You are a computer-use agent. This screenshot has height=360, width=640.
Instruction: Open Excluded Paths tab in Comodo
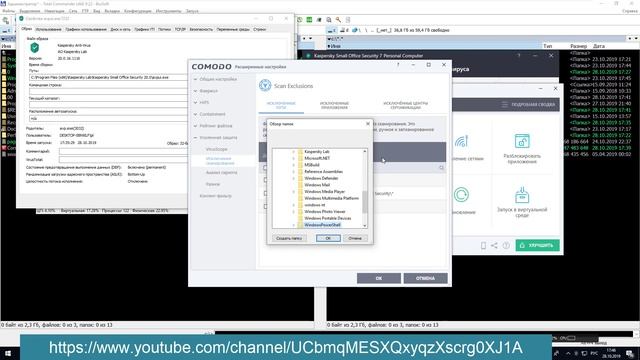pos(281,105)
